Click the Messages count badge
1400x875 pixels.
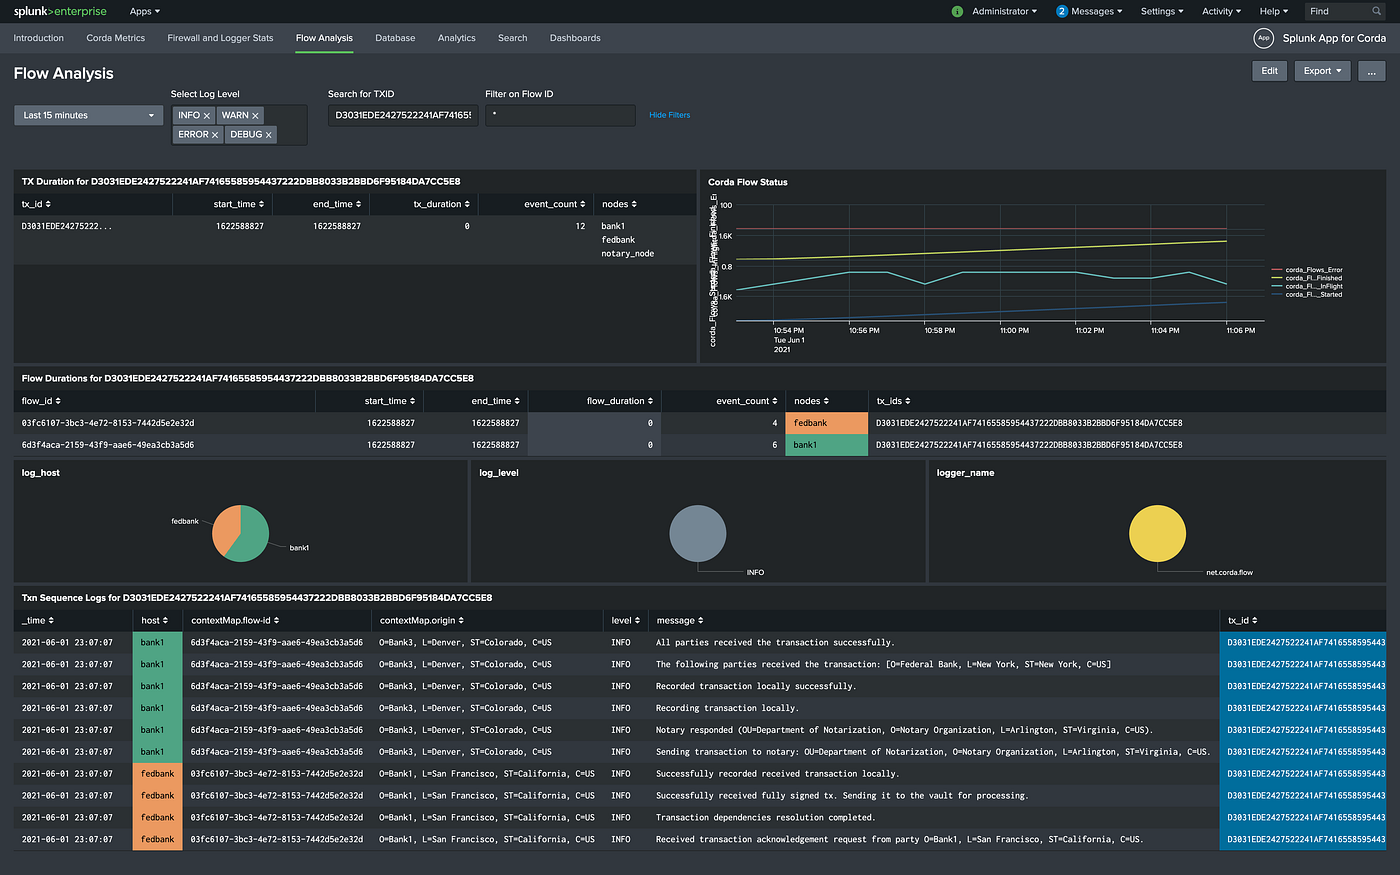[x=1062, y=11]
